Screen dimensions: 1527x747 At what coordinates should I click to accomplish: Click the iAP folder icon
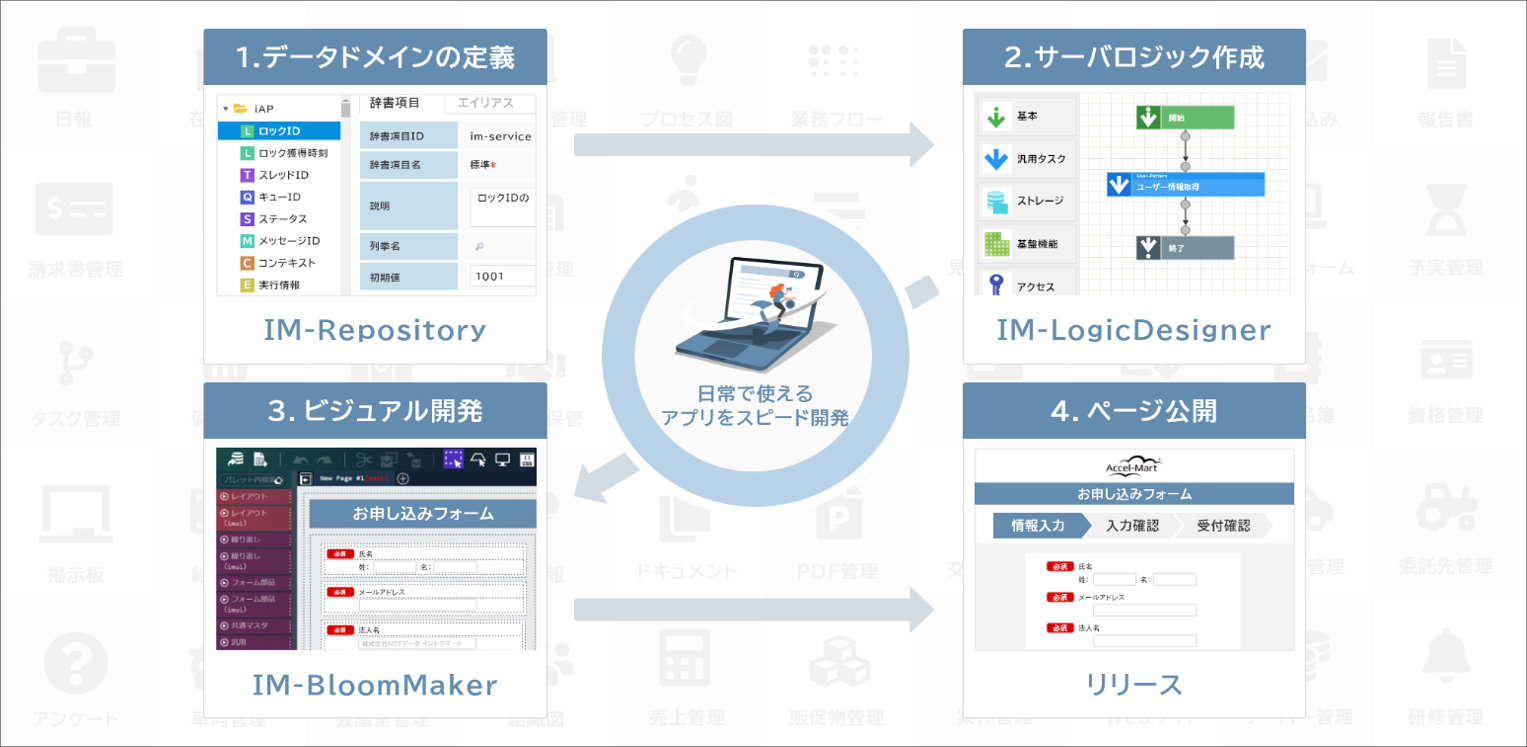241,108
